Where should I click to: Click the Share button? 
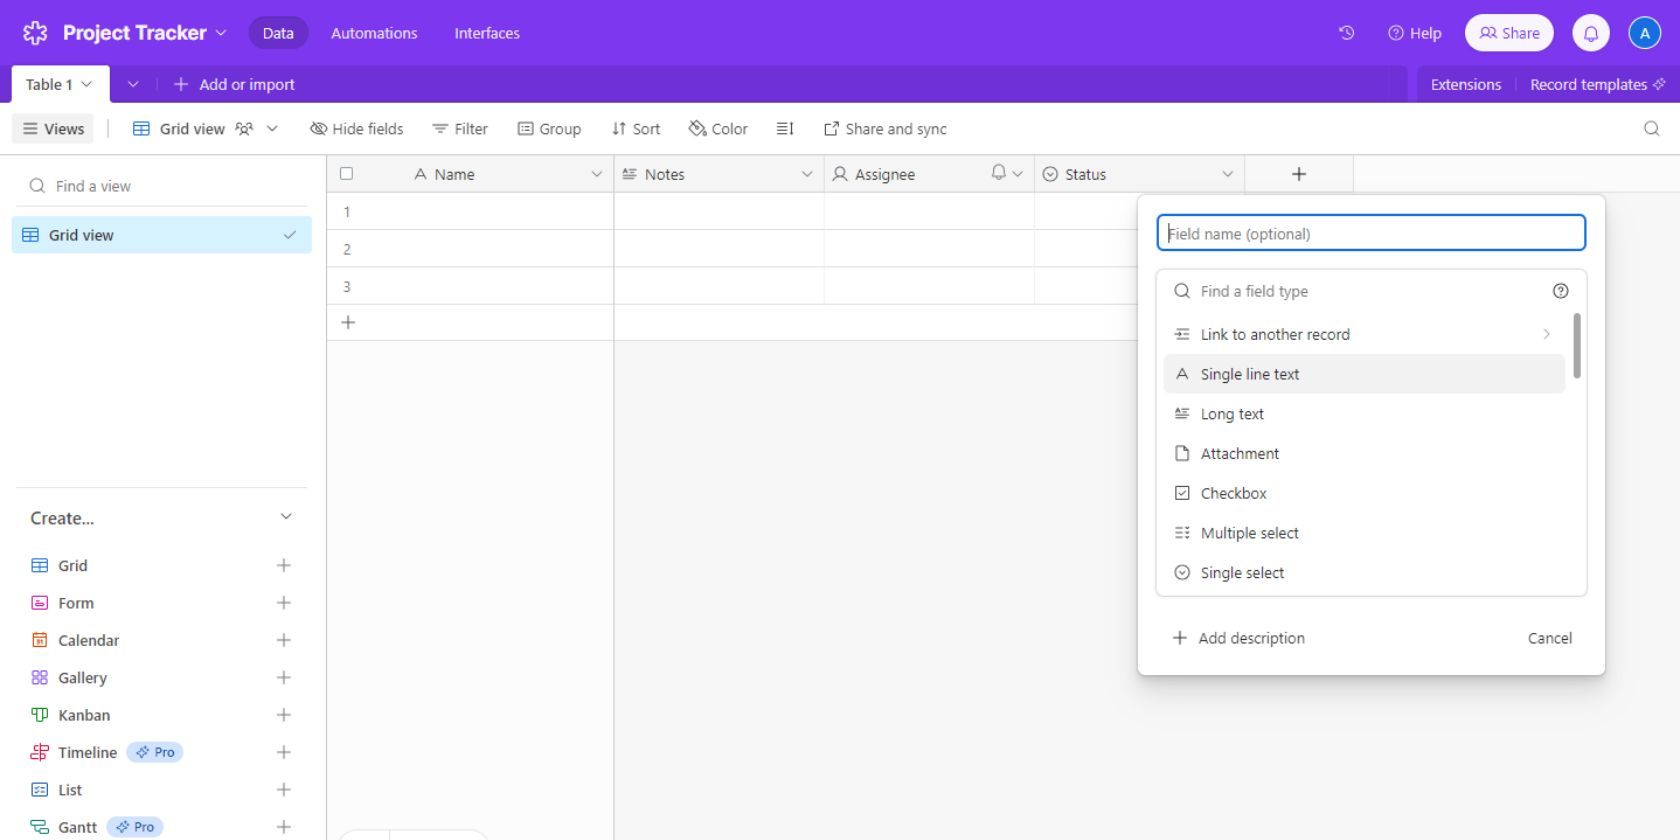(1509, 33)
